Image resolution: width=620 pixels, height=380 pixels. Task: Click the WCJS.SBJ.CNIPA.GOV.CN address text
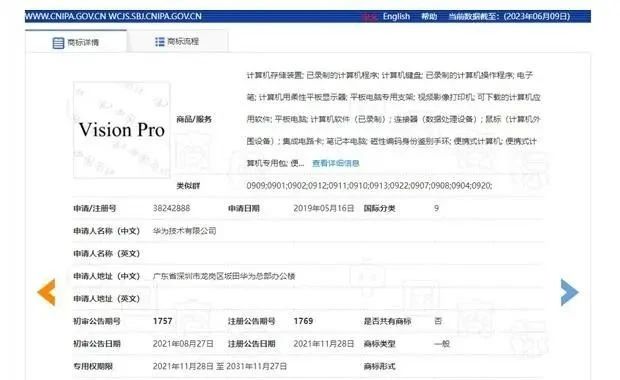tap(155, 16)
